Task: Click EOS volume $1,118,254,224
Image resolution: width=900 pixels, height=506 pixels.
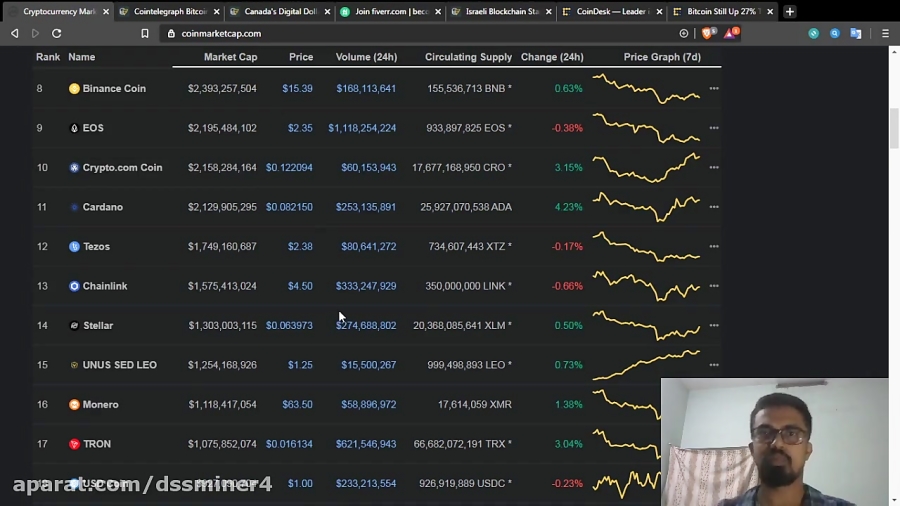Action: (x=362, y=128)
